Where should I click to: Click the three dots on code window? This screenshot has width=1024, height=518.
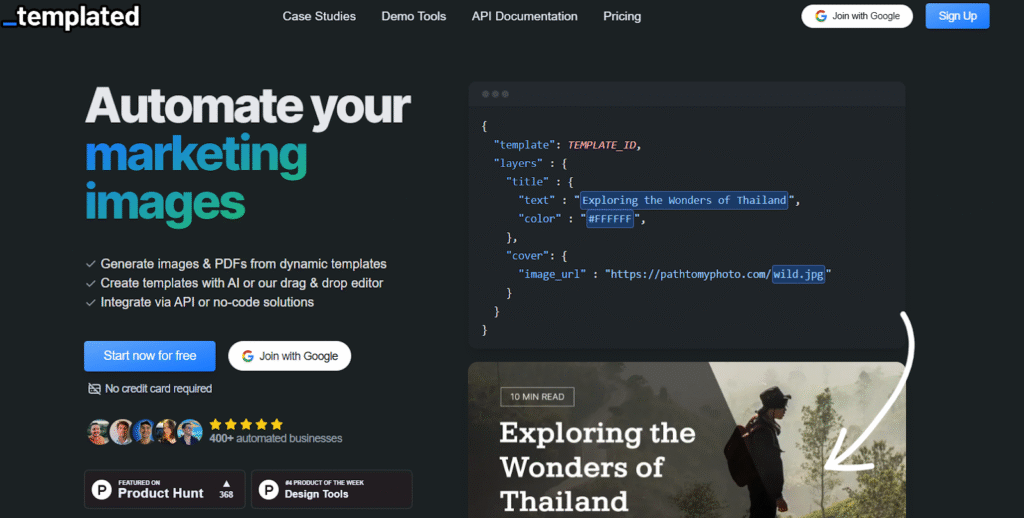[x=495, y=94]
